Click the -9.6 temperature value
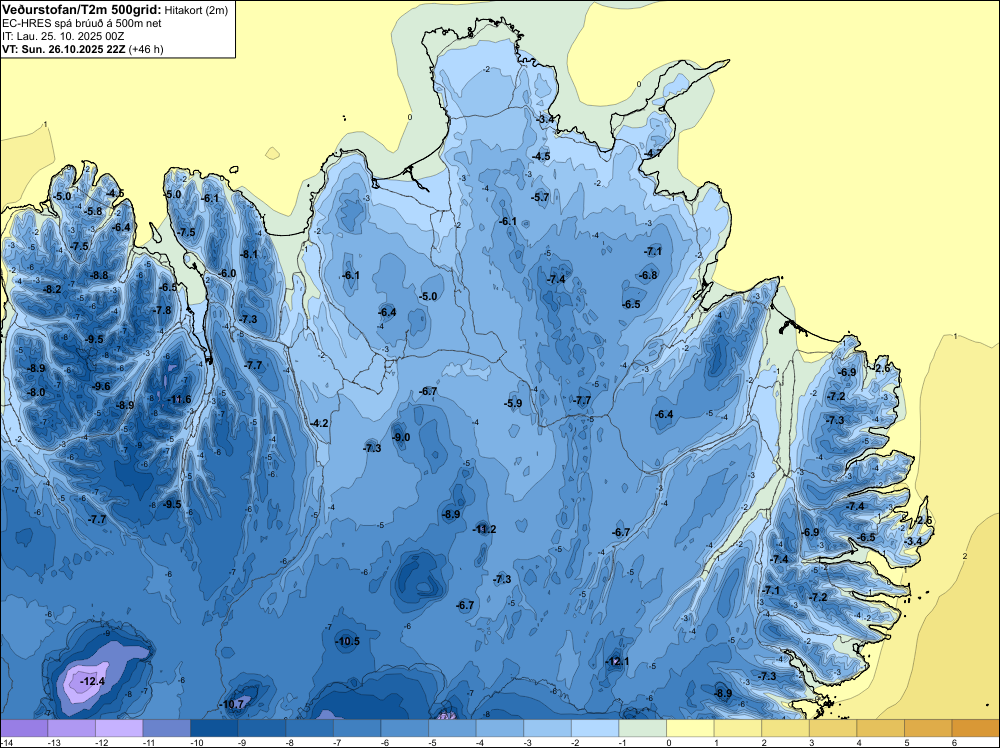The height and width of the screenshot is (748, 1000). tap(101, 386)
